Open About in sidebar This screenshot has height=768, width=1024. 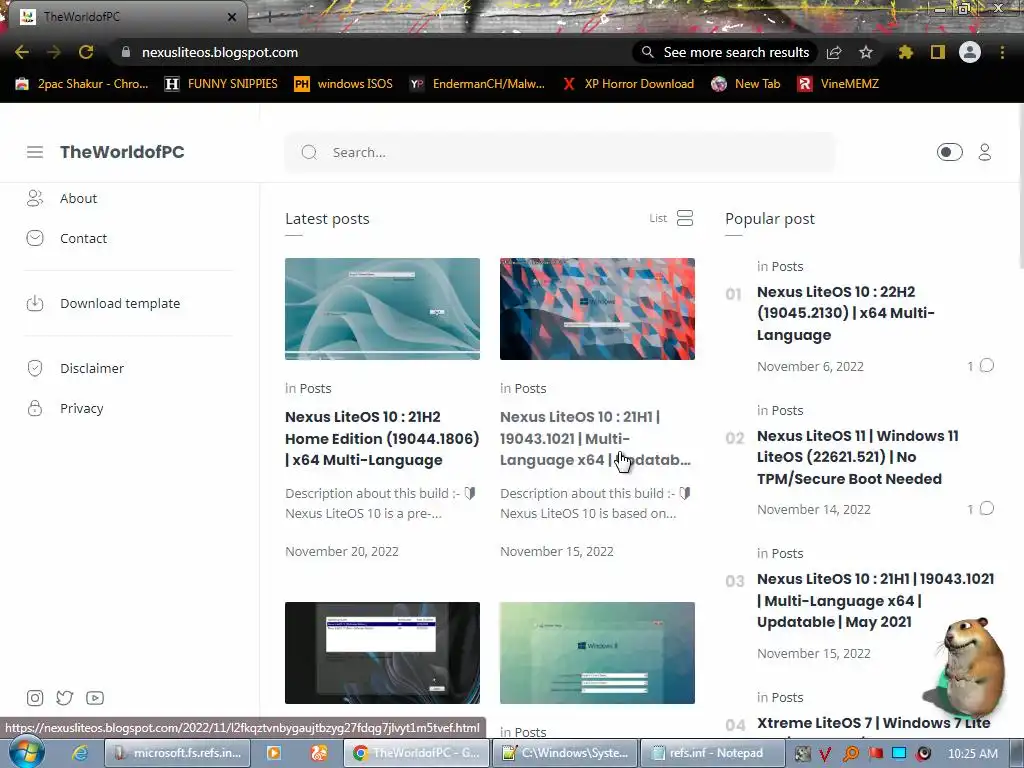(x=78, y=199)
